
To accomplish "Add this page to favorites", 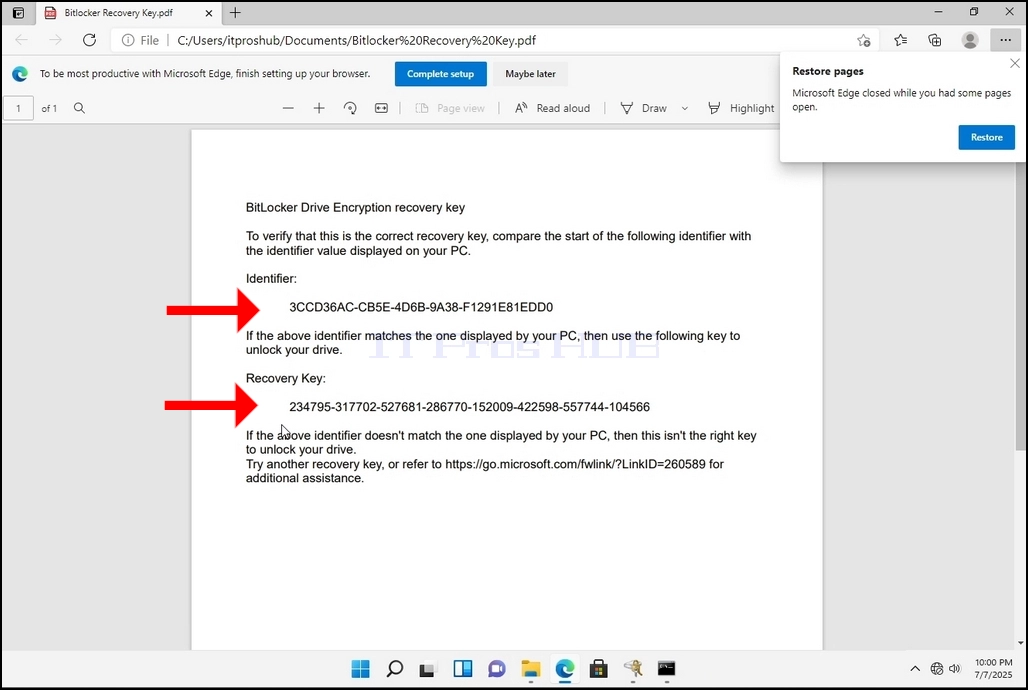I will point(863,40).
